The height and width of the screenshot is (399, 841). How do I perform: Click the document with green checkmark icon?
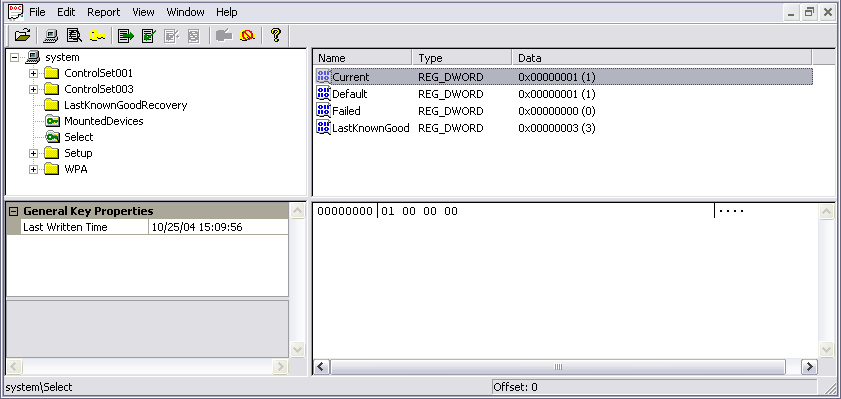(x=149, y=35)
